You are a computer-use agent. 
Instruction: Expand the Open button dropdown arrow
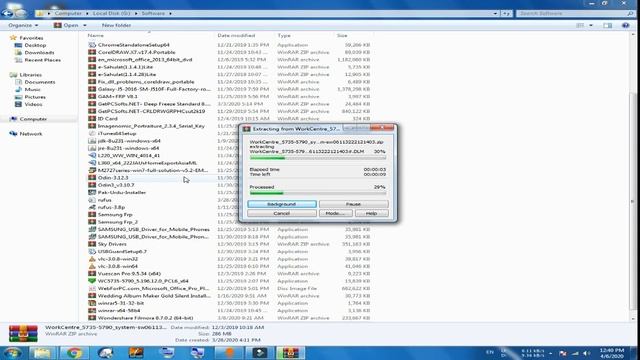point(84,25)
